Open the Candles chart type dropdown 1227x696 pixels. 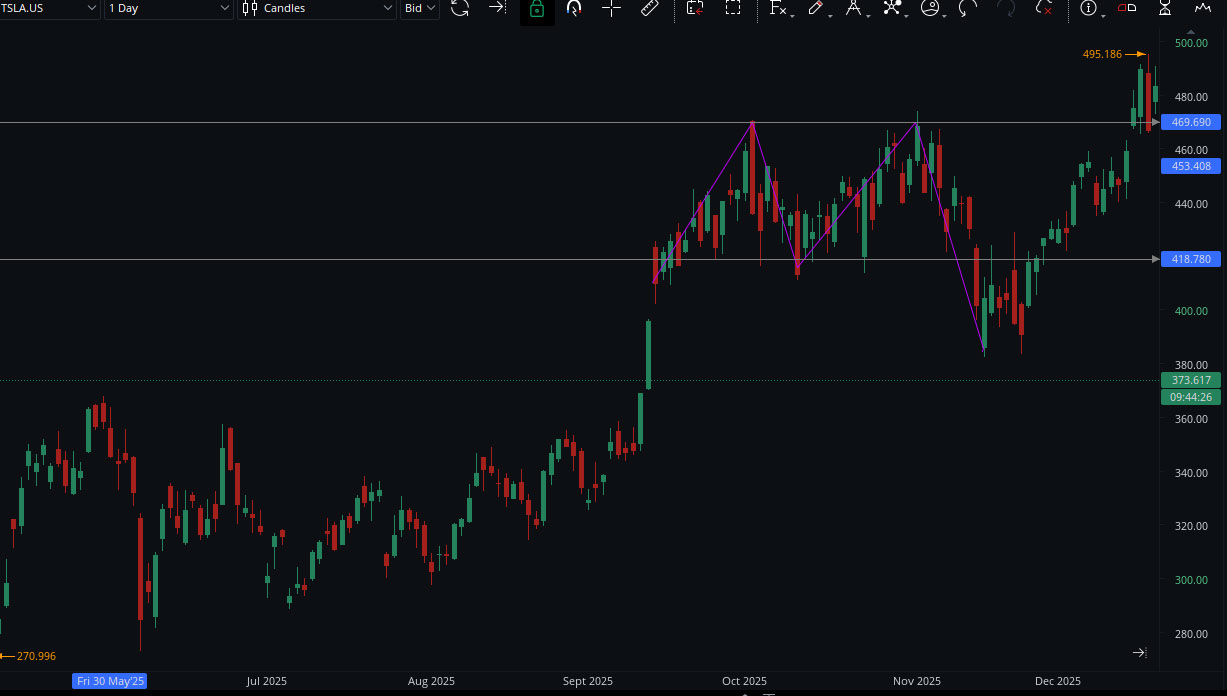pyautogui.click(x=317, y=8)
